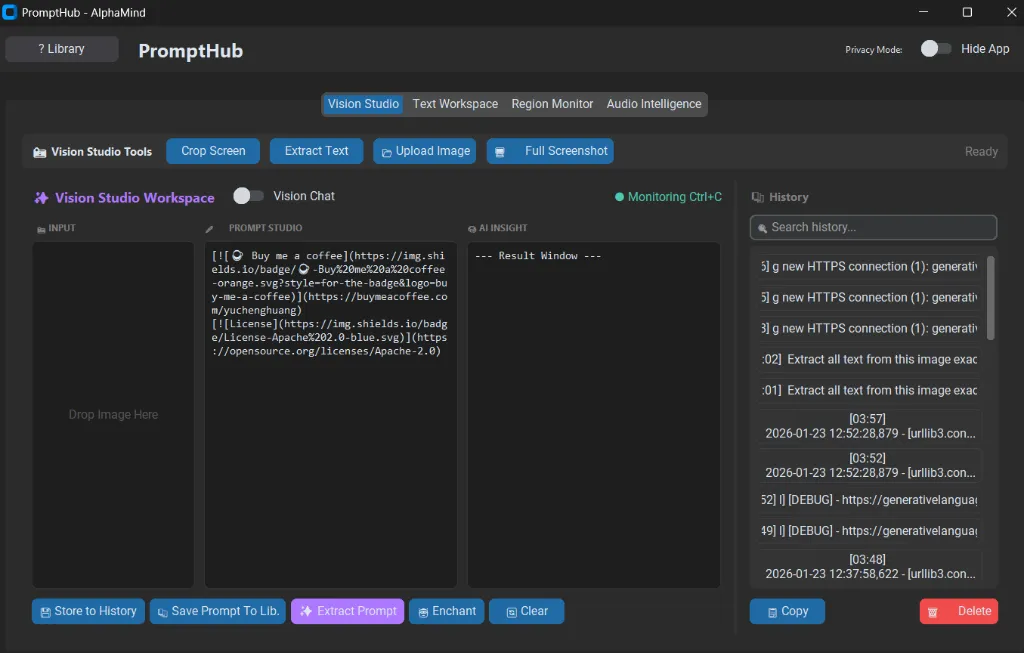
Task: Clear the workspace with Clear button
Action: 526,611
